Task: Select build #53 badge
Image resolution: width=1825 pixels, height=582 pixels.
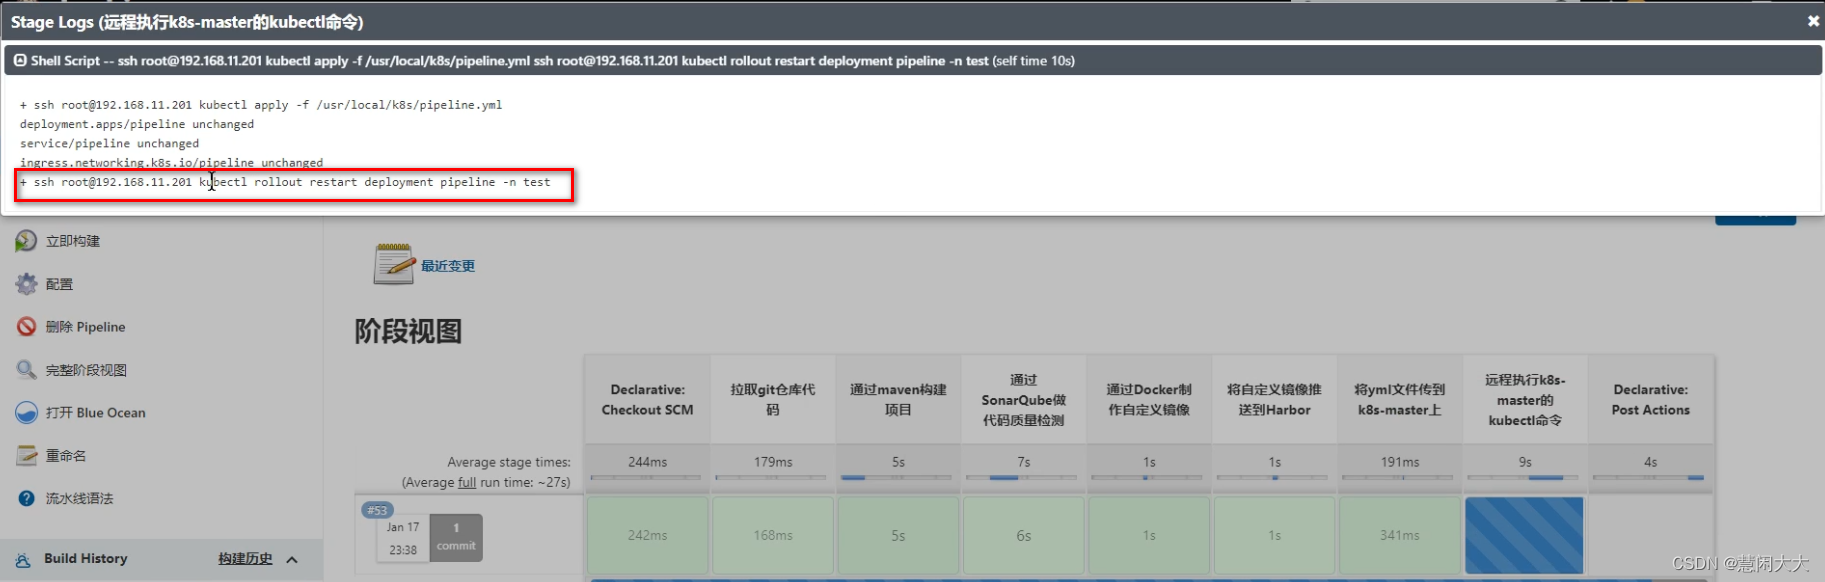Action: tap(377, 510)
